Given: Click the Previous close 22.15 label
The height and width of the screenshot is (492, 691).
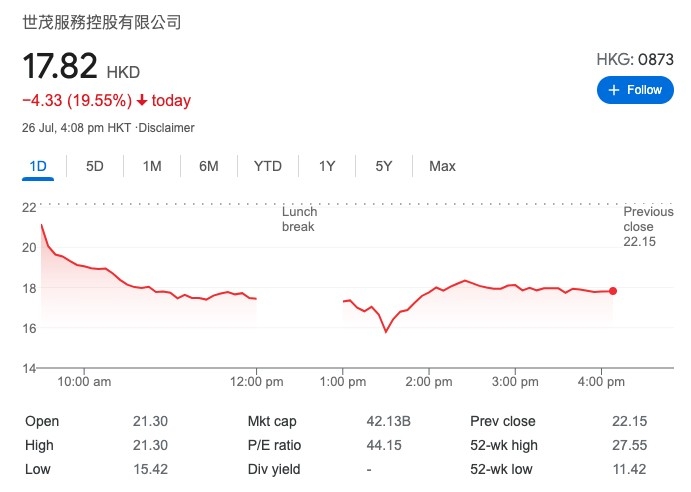Looking at the screenshot, I should (648, 227).
